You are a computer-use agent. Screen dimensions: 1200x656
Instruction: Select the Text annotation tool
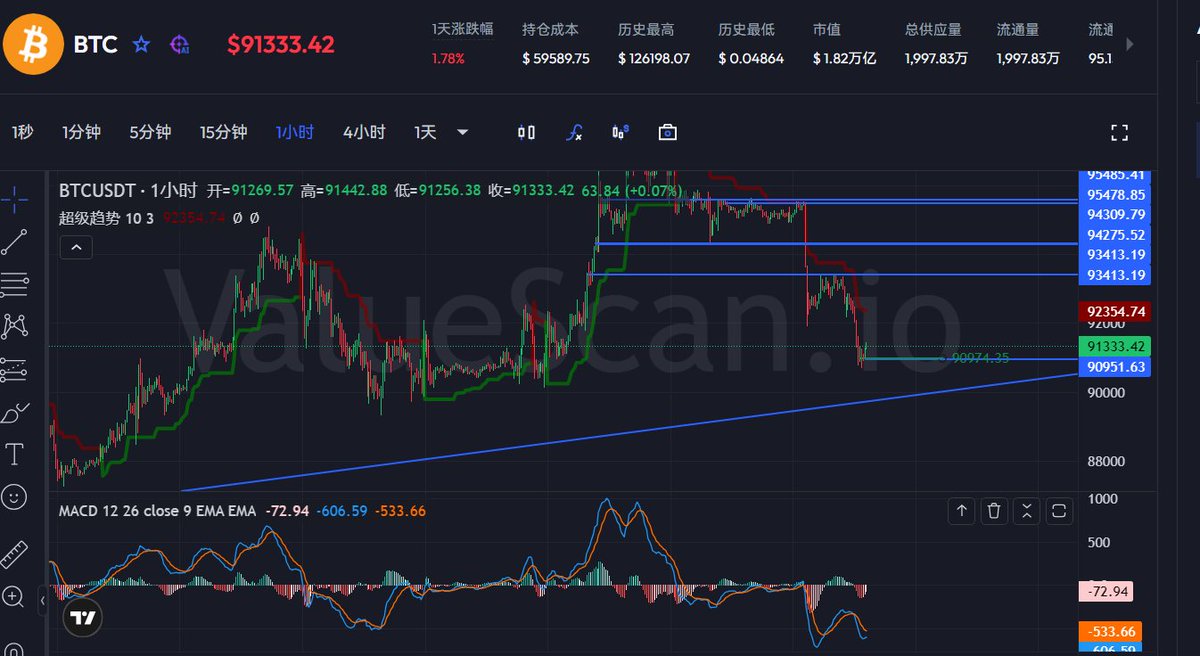click(15, 455)
